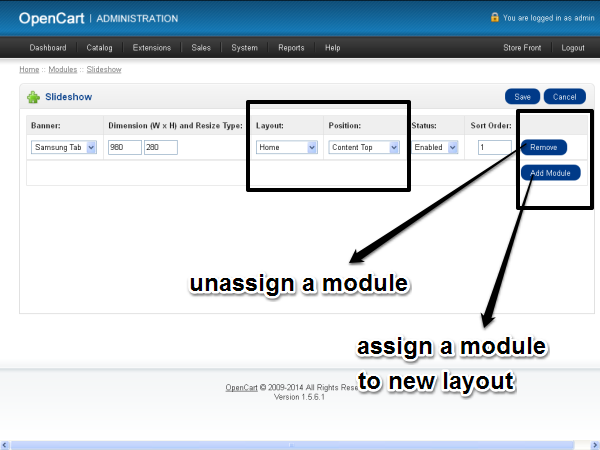The height and width of the screenshot is (450, 600).
Task: Click the Home breadcrumb link
Action: pos(29,69)
